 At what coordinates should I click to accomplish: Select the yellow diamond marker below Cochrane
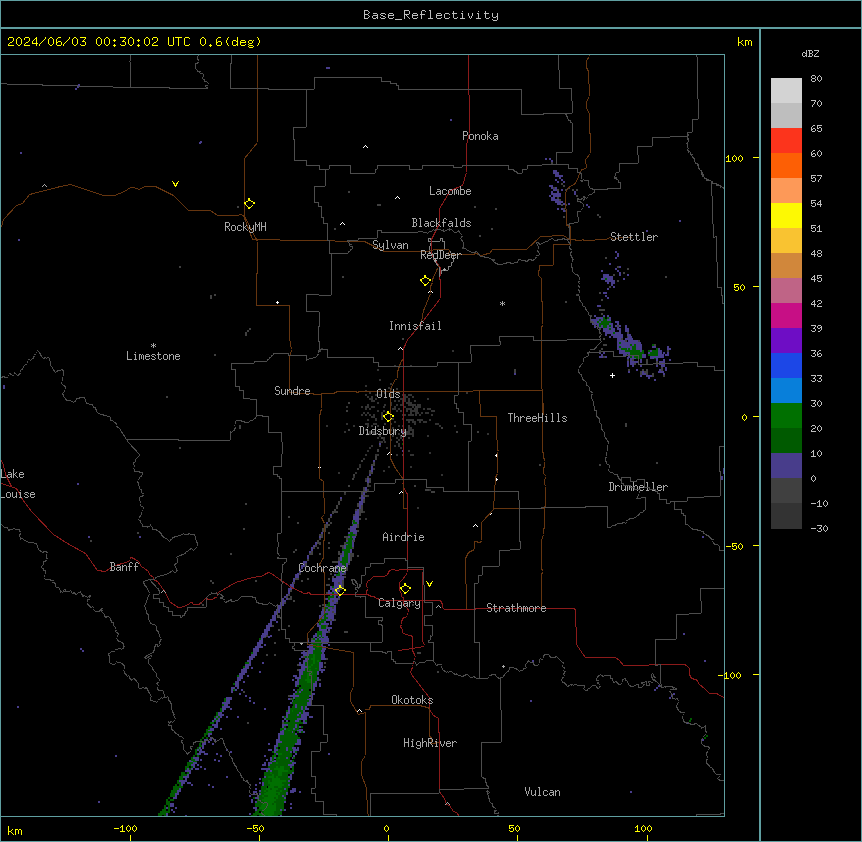pos(340,591)
